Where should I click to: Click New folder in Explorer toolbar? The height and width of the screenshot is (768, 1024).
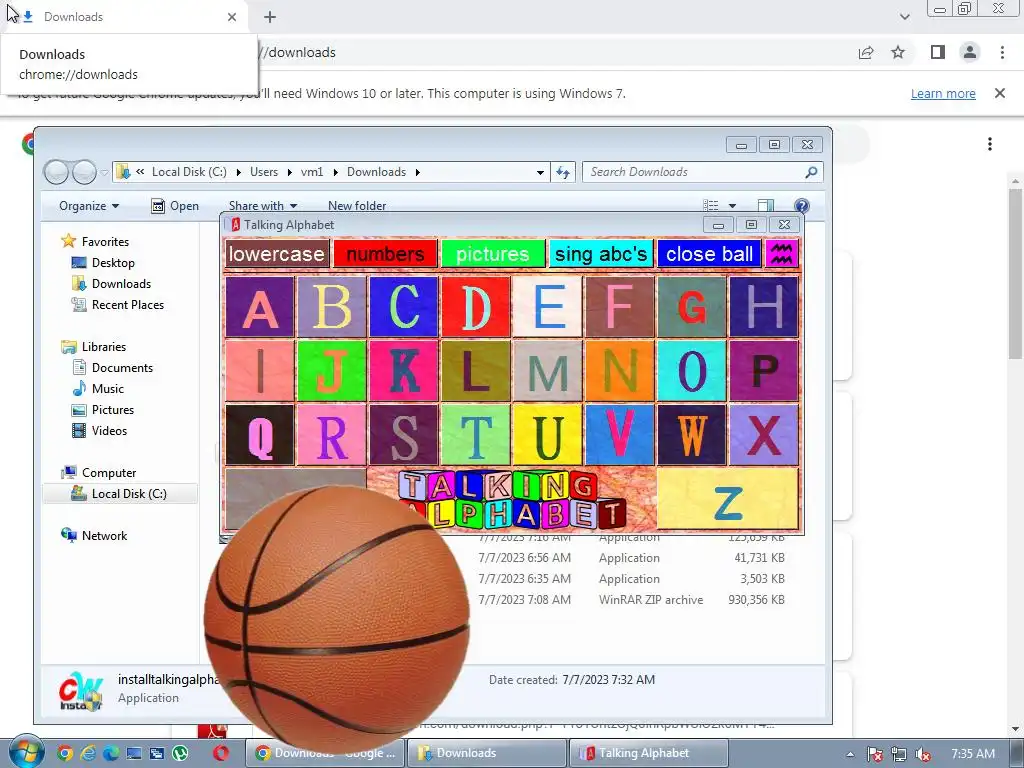[x=357, y=206]
